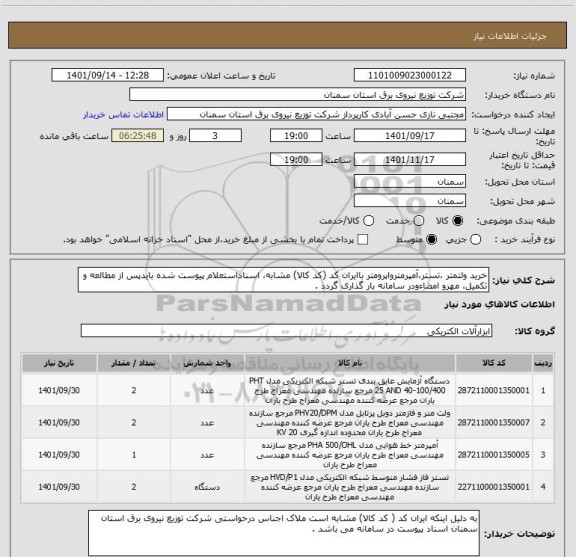Click the need number field 1101009023000122
Image resolution: width=576 pixels, height=557 pixels.
tap(410, 75)
